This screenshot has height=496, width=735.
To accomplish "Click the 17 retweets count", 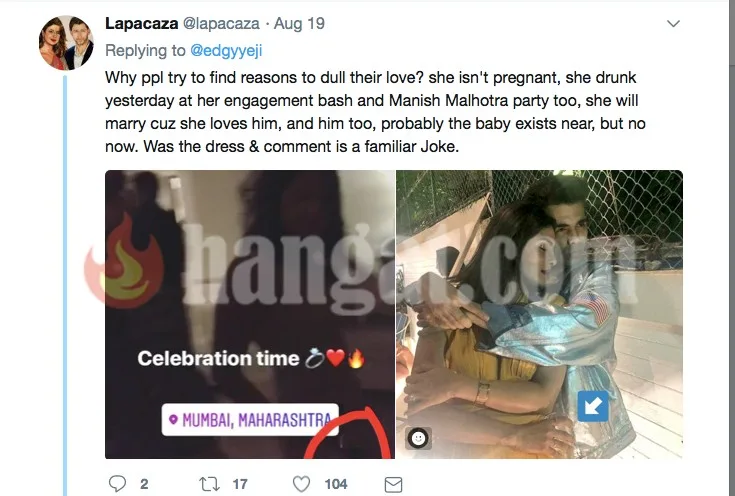I will [241, 483].
